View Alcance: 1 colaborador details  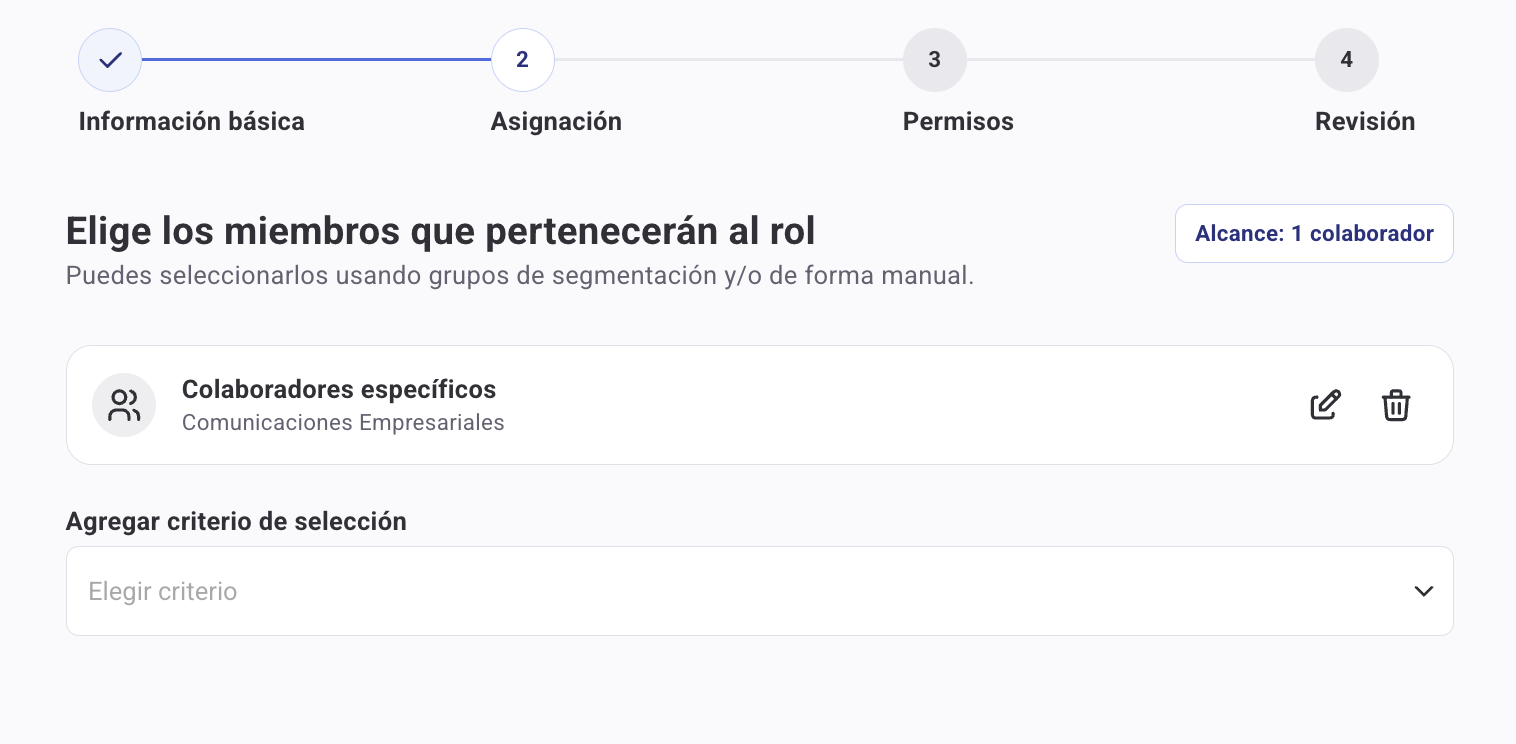[x=1314, y=233]
